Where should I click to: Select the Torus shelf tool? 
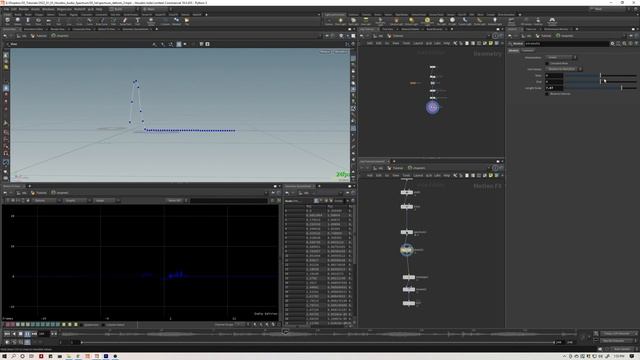pyautogui.click(x=38, y=21)
